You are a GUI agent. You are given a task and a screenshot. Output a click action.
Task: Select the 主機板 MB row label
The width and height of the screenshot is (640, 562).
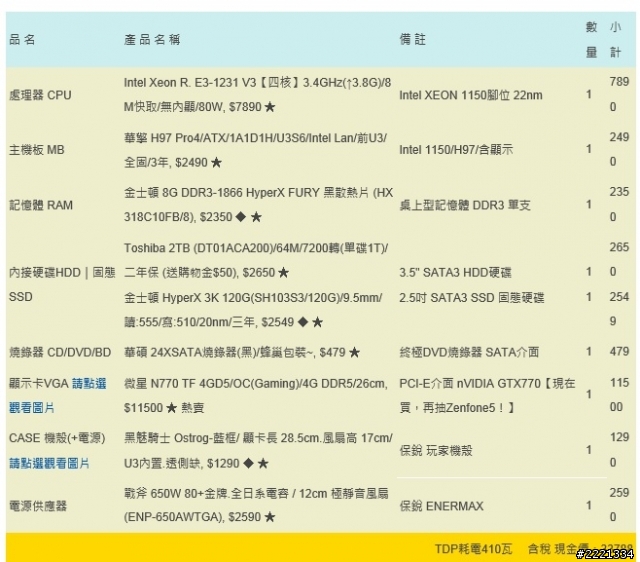[x=37, y=150]
